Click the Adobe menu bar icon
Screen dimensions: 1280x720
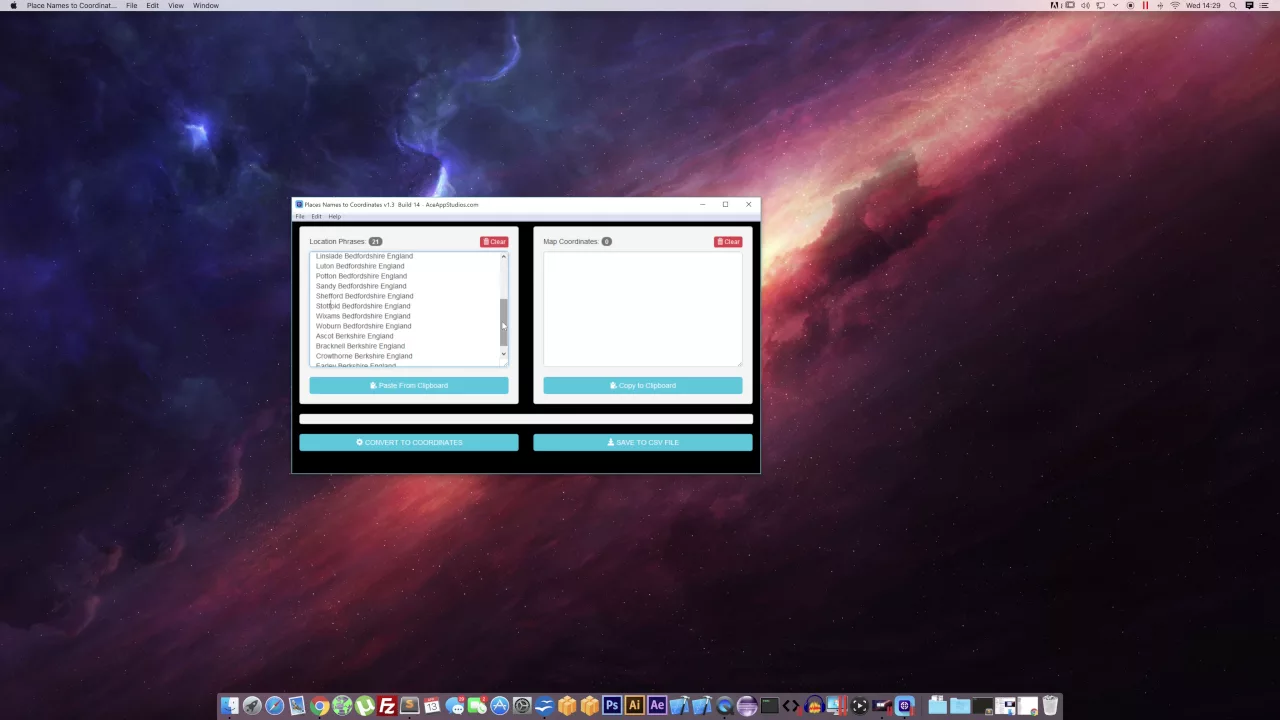click(1054, 5)
